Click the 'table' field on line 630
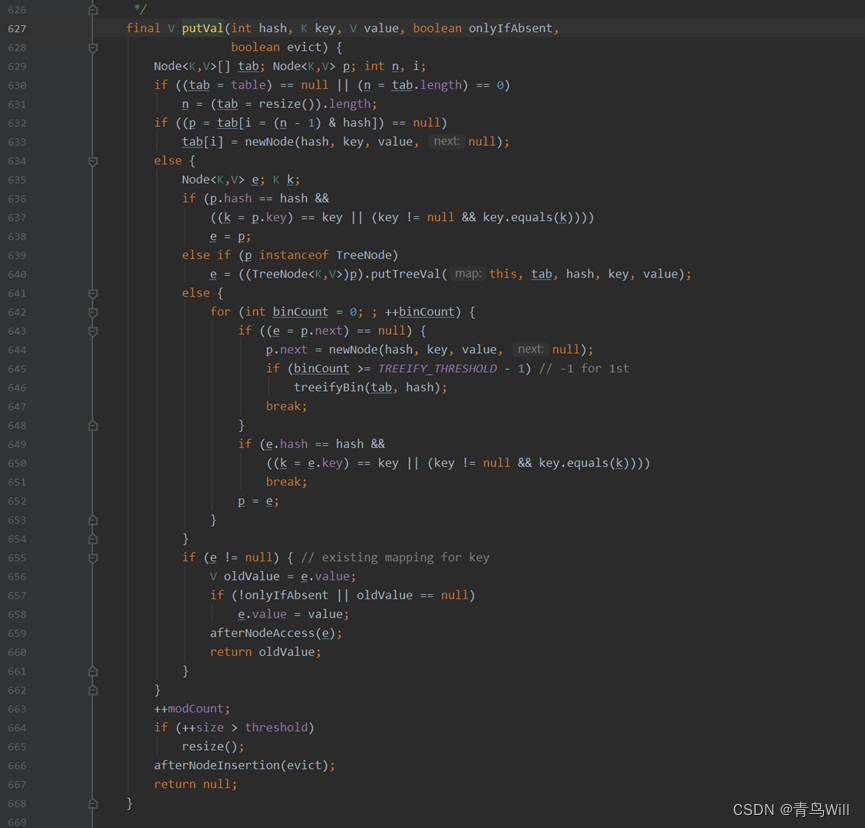The height and width of the screenshot is (828, 865). (x=248, y=85)
